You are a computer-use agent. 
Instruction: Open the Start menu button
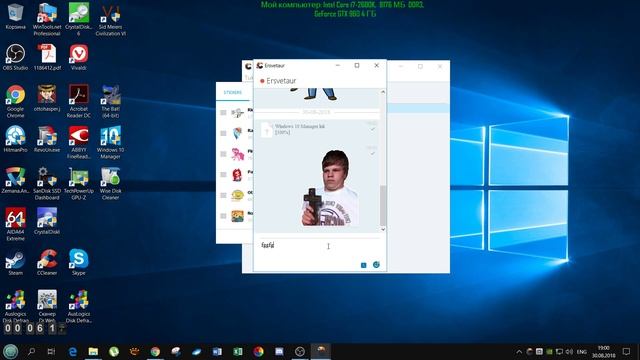11,351
